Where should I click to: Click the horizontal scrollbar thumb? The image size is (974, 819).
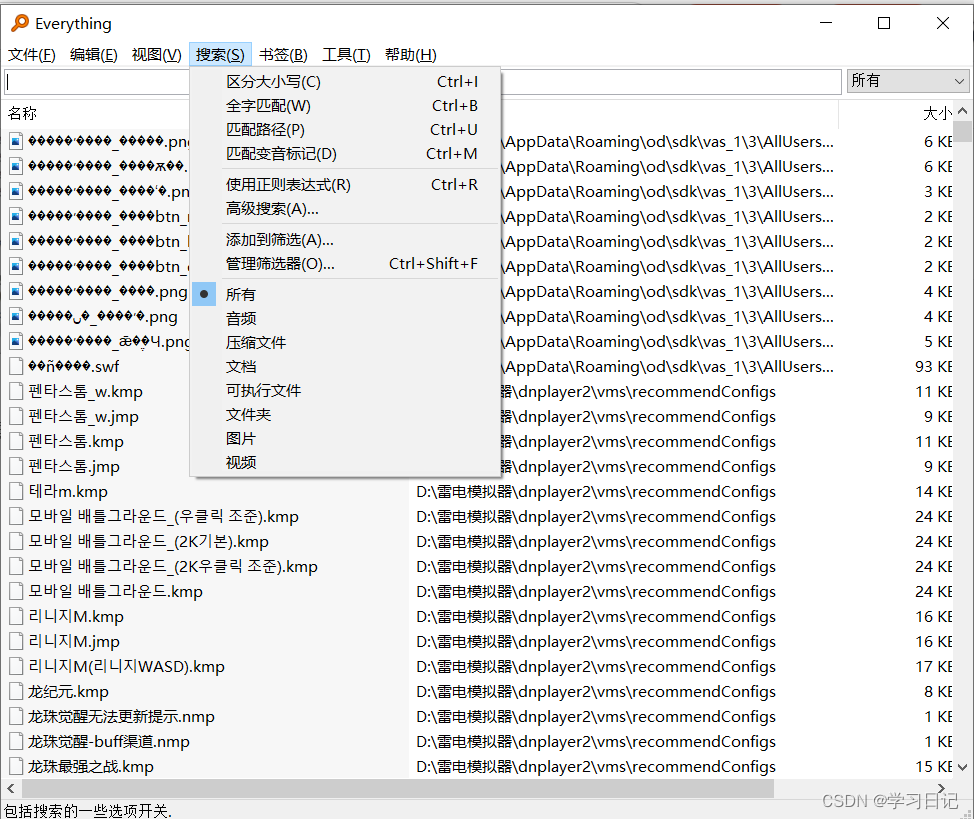point(398,789)
